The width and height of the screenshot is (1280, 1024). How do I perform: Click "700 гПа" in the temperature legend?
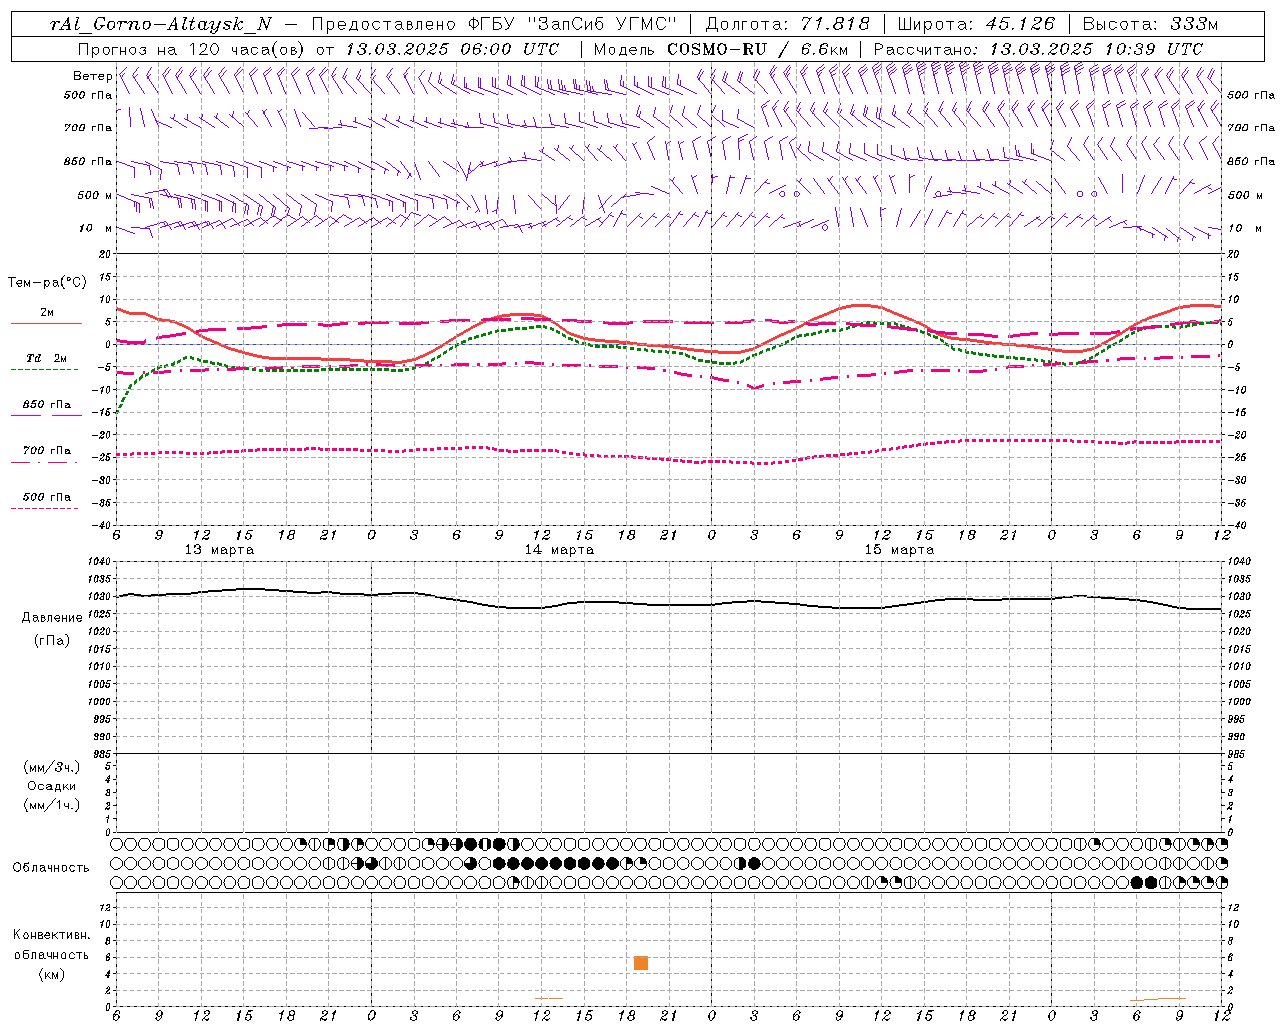[x=47, y=451]
